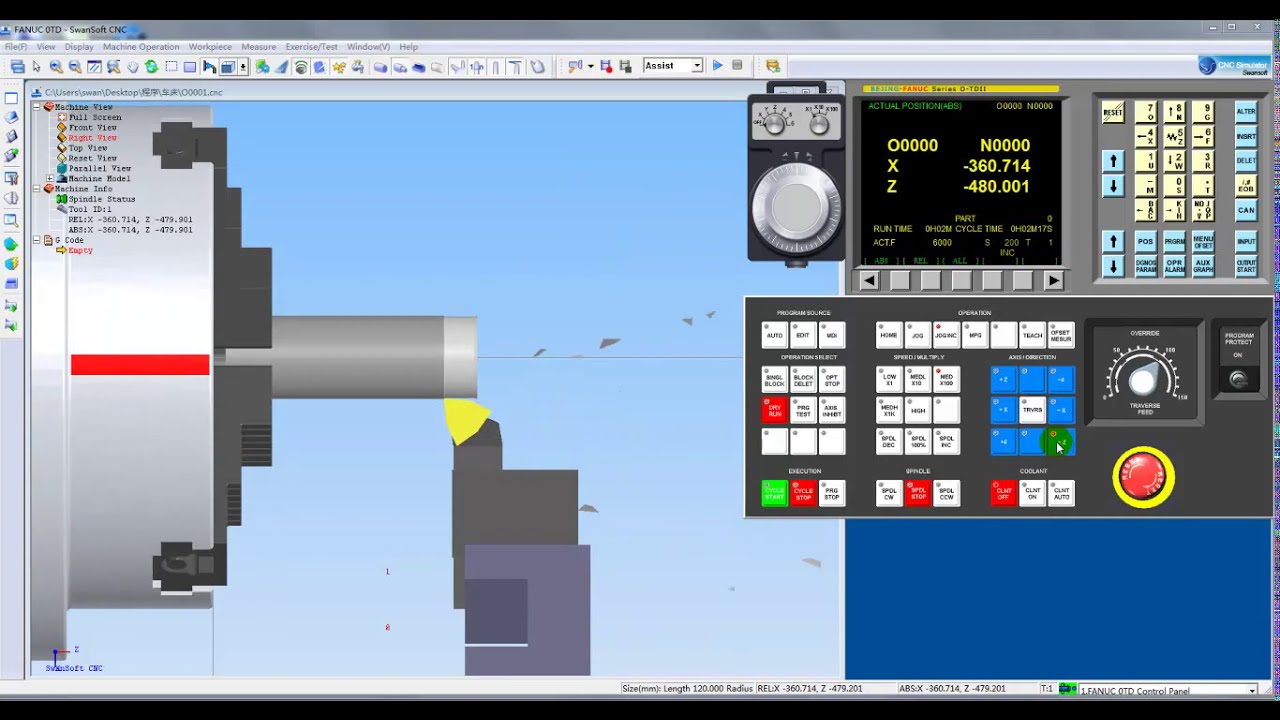1280x720 pixels.
Task: Toggle the red DRY RUN key
Action: point(774,410)
